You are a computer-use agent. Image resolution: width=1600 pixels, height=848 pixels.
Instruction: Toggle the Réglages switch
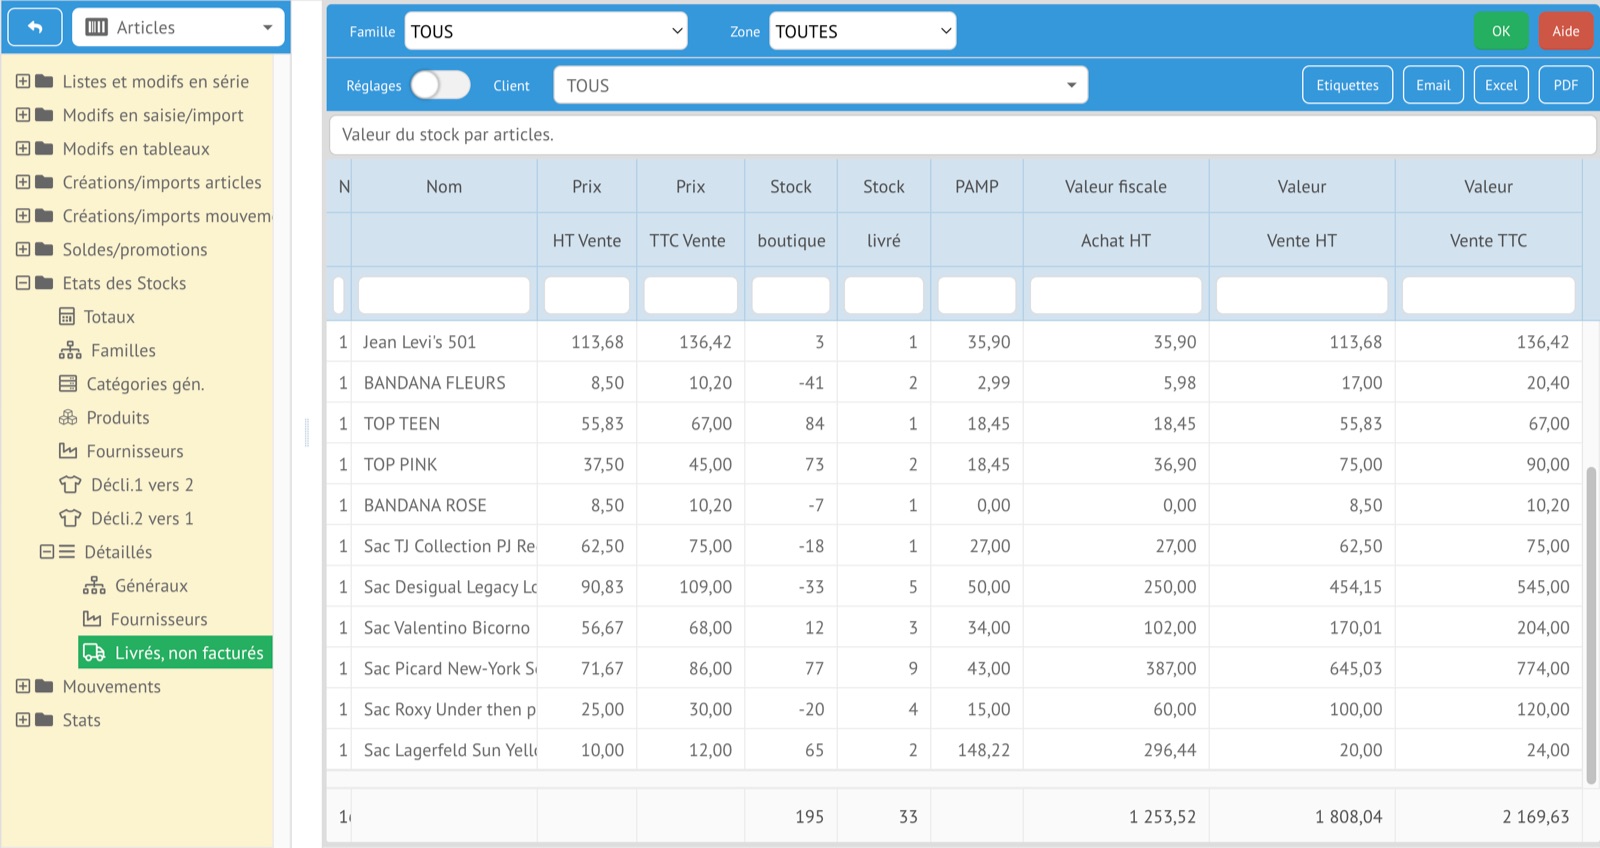pyautogui.click(x=440, y=85)
